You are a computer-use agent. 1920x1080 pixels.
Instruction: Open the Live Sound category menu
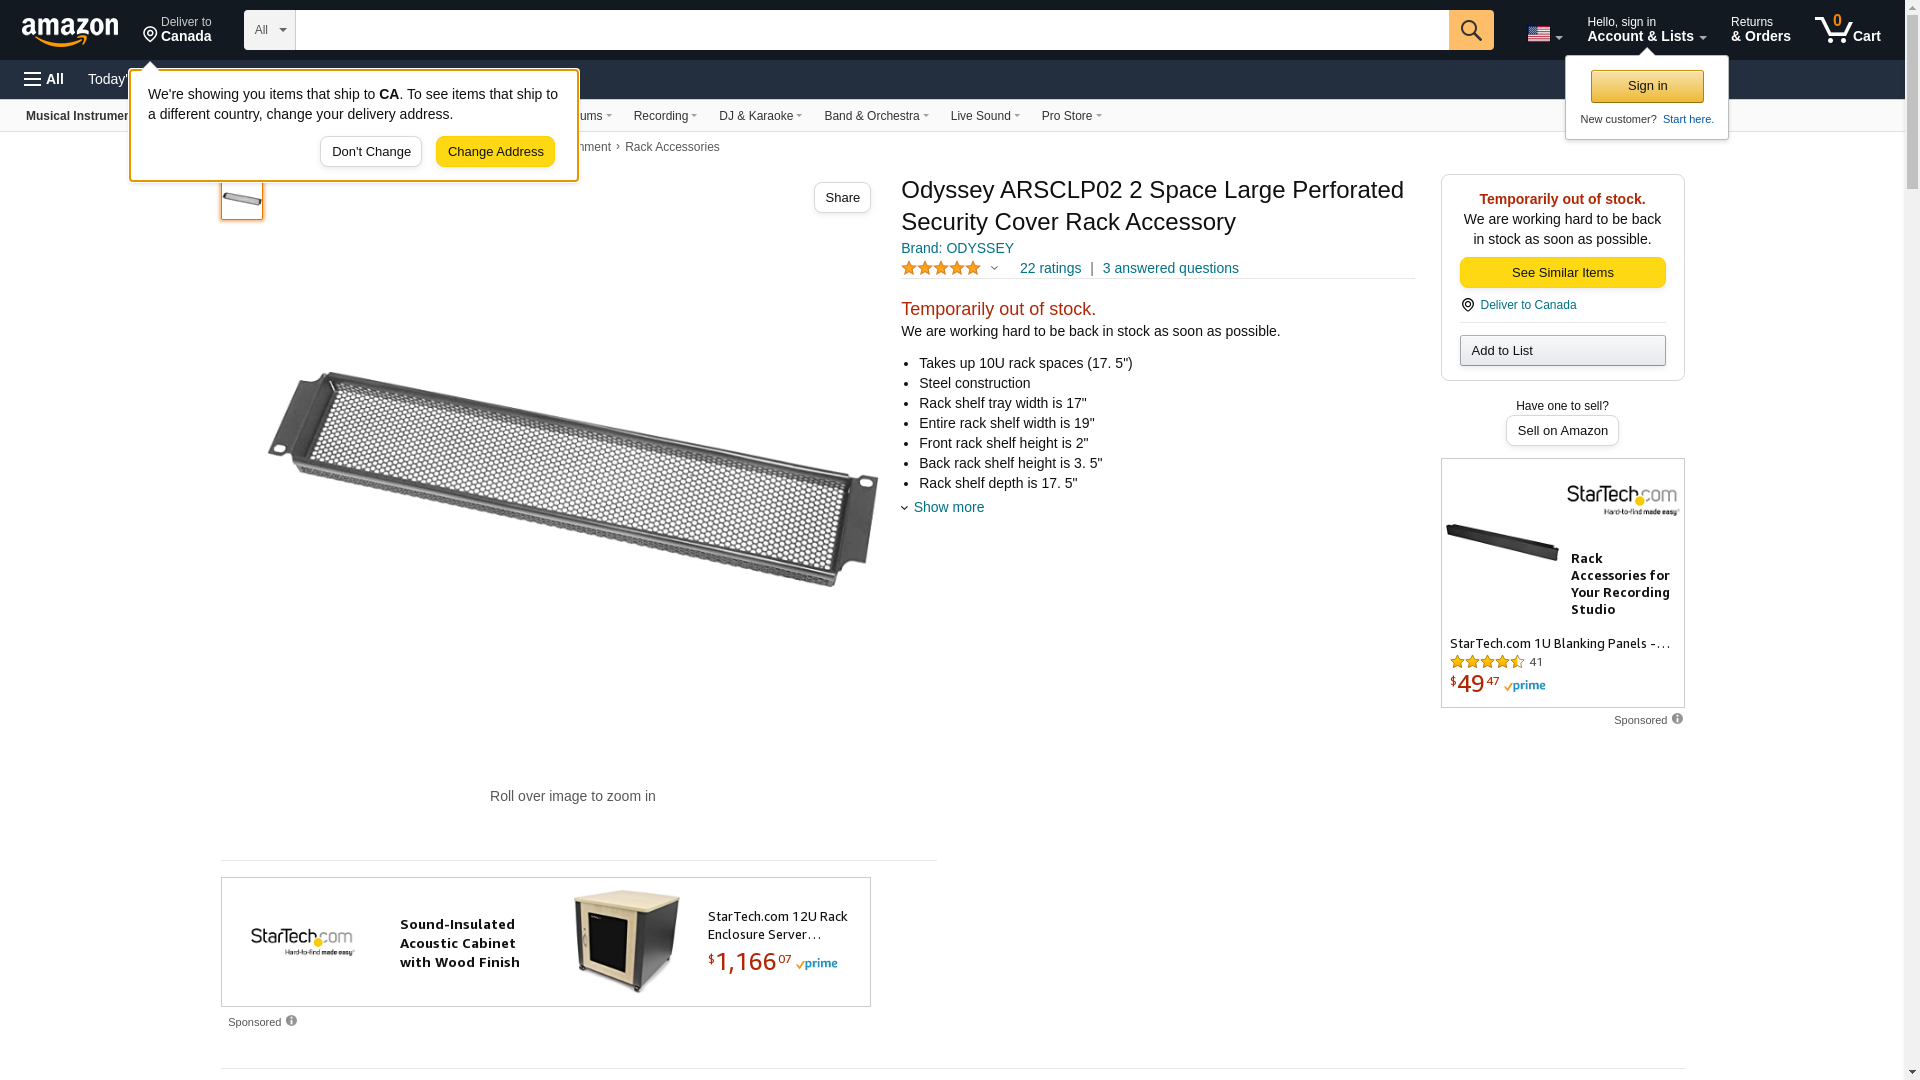(x=984, y=116)
